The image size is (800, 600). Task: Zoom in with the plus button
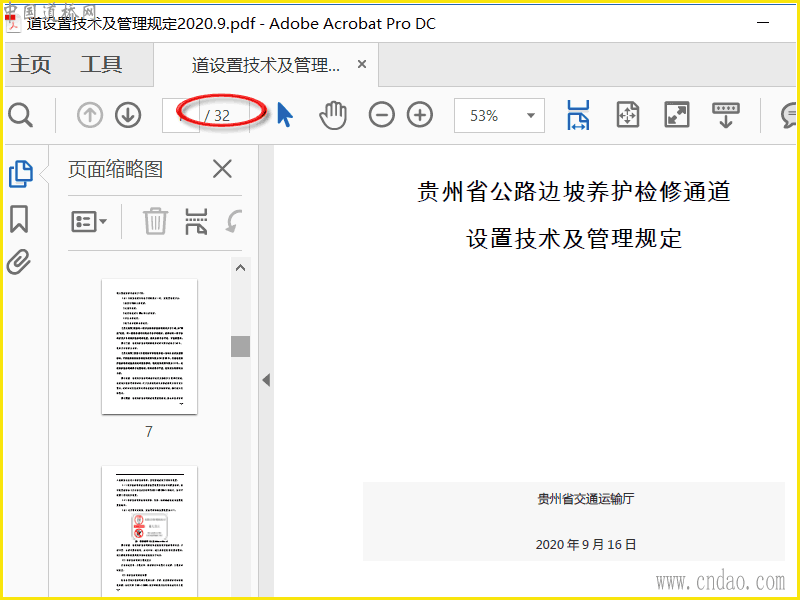(420, 115)
